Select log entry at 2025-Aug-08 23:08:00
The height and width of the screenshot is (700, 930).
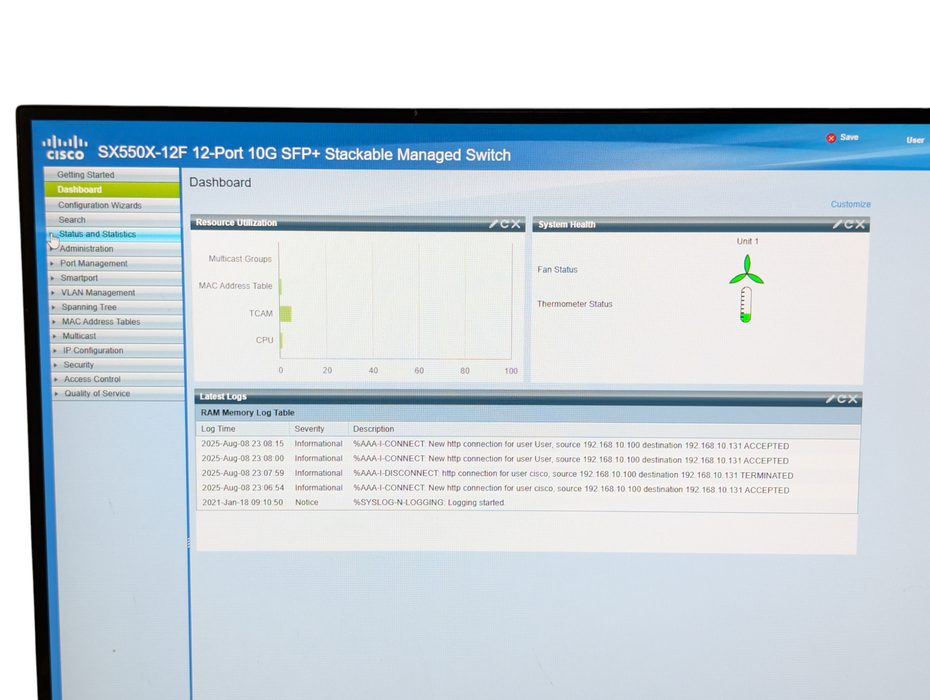(x=527, y=459)
